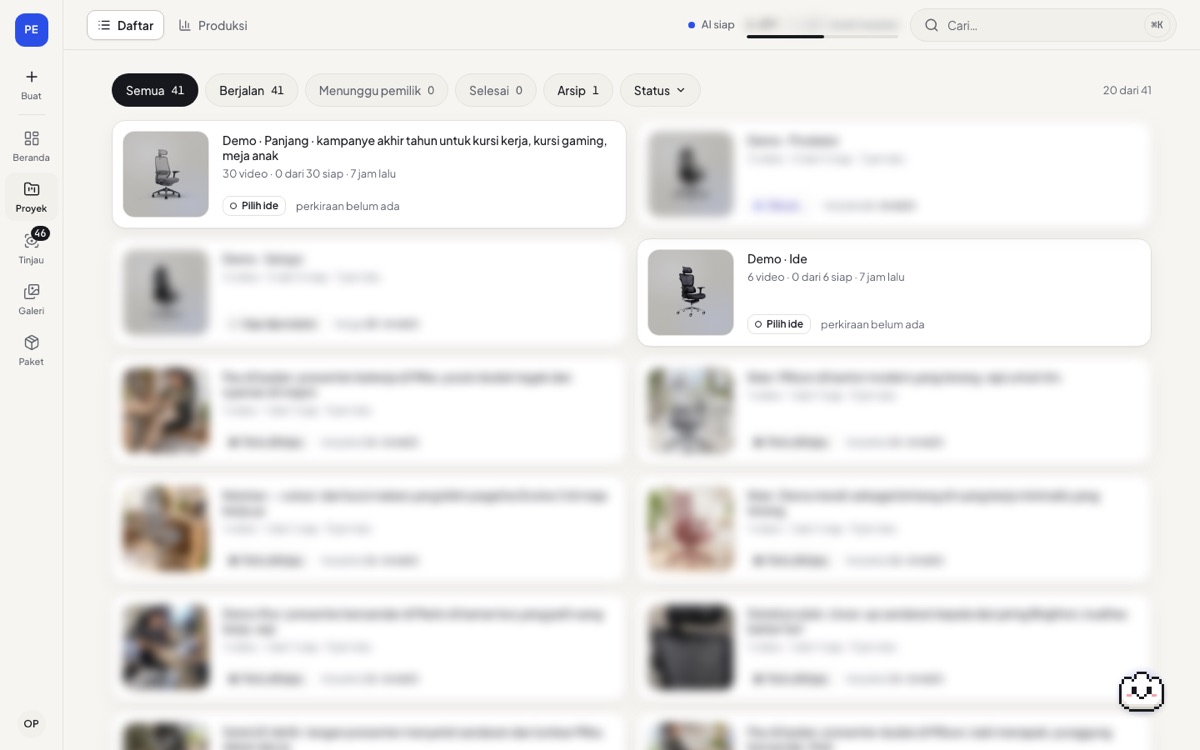The height and width of the screenshot is (750, 1200).
Task: Click "perkiraan belum ada" on Demo · Ide card
Action: [872, 325]
